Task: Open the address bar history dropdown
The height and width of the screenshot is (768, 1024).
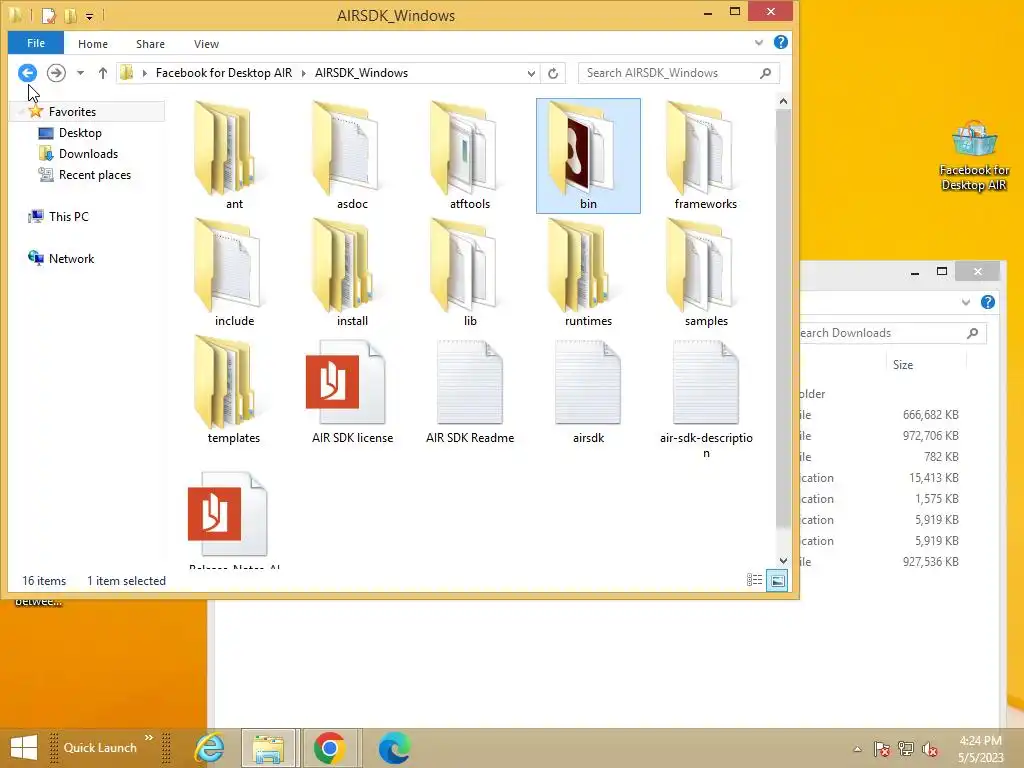Action: click(531, 73)
